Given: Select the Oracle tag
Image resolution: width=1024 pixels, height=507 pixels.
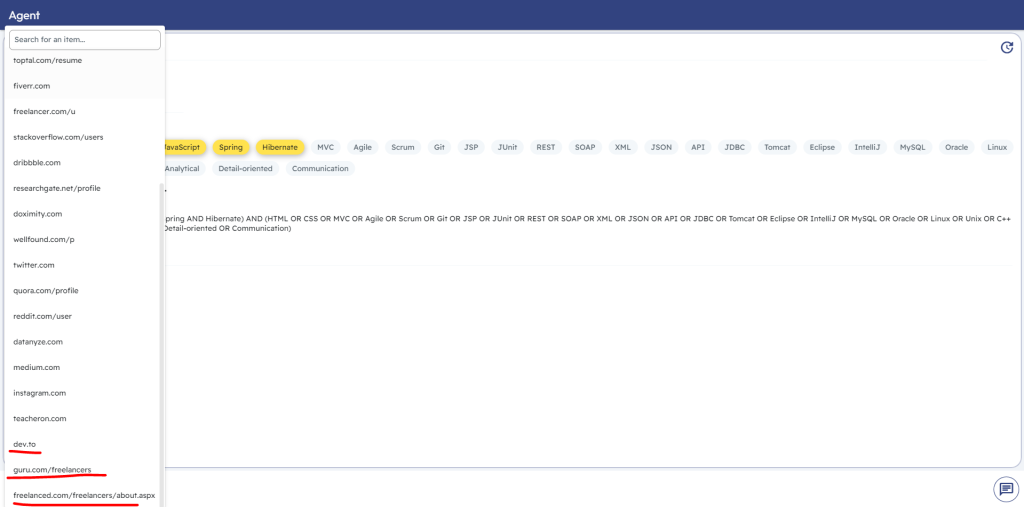Looking at the screenshot, I should (x=957, y=147).
